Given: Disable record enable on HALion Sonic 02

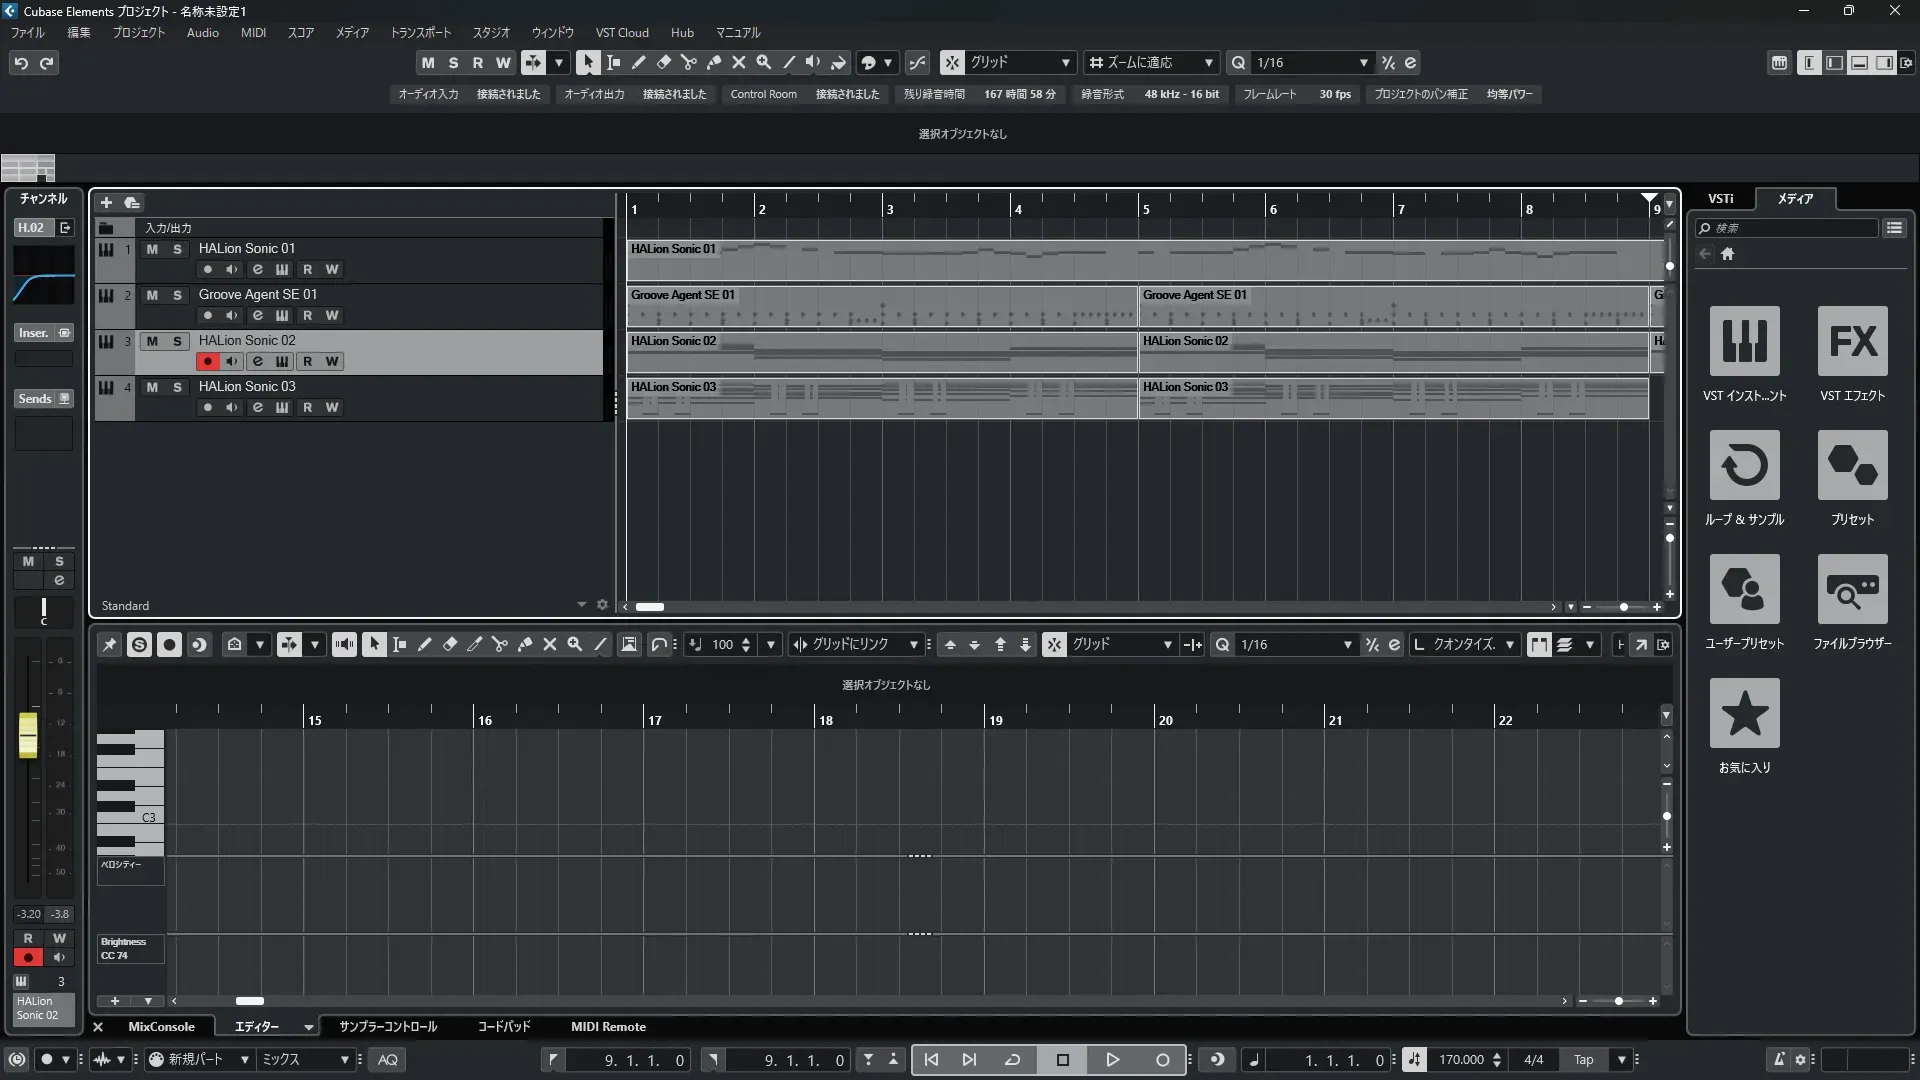Looking at the screenshot, I should [207, 361].
